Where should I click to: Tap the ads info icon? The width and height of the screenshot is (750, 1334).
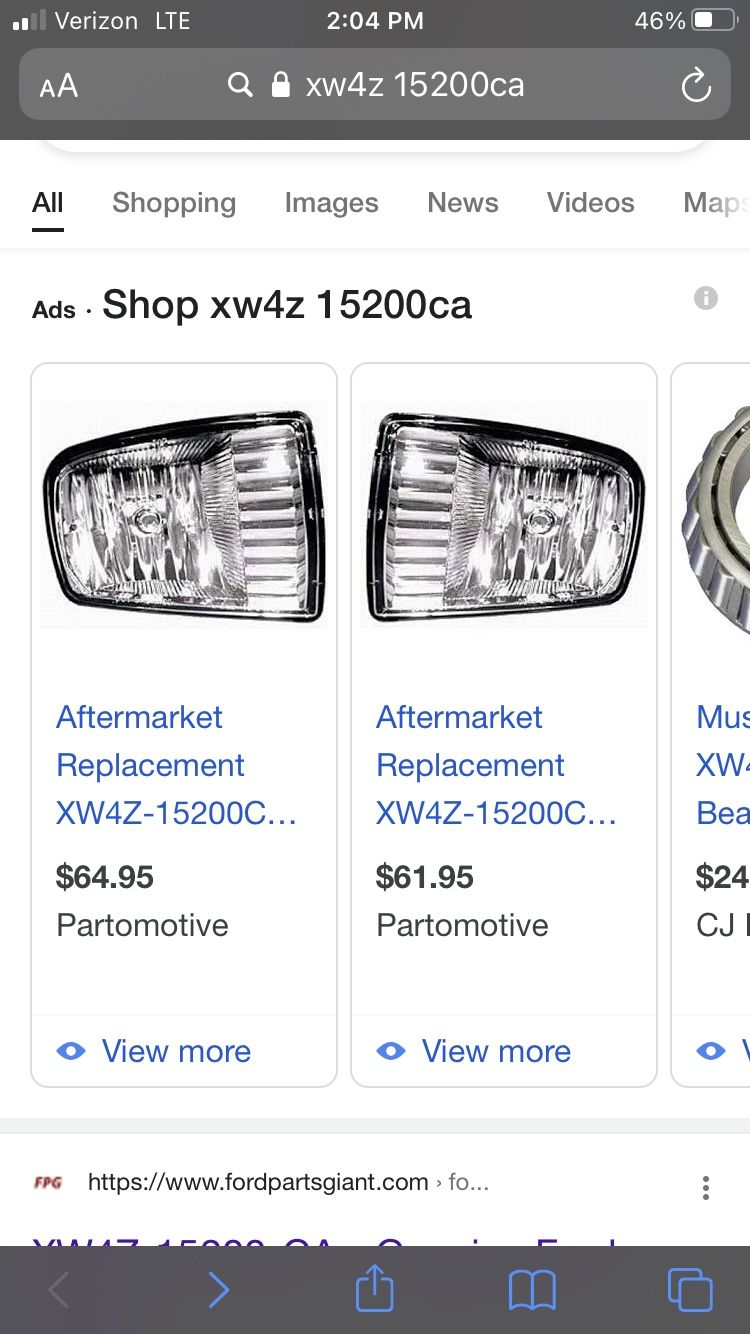tap(706, 298)
